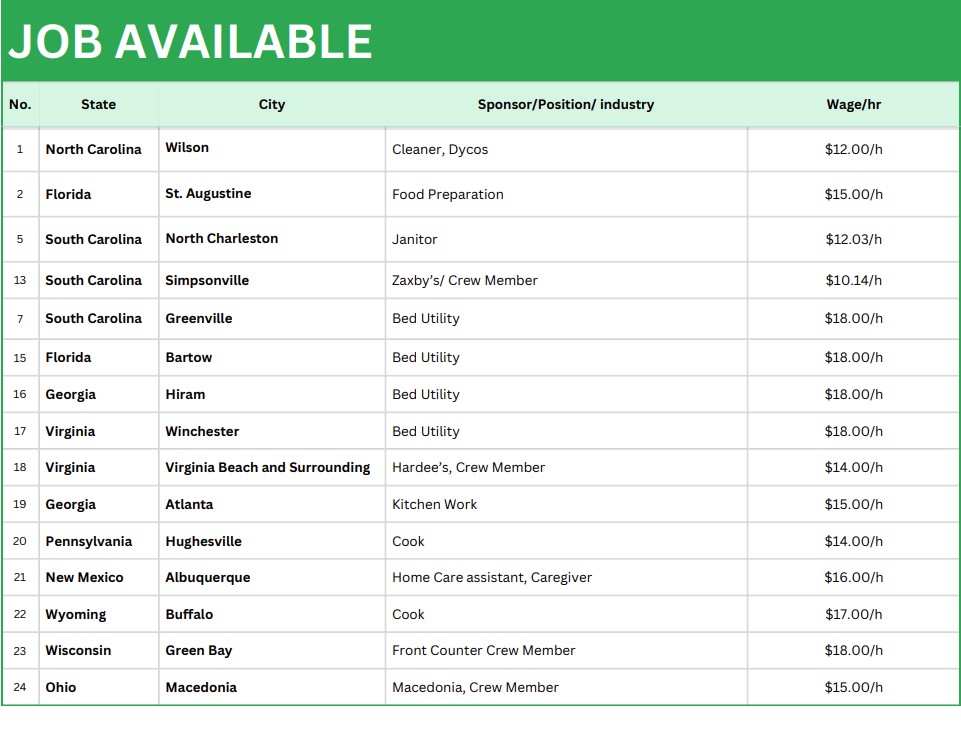The height and width of the screenshot is (742, 961).
Task: Click the No. column header
Action: click(x=20, y=104)
